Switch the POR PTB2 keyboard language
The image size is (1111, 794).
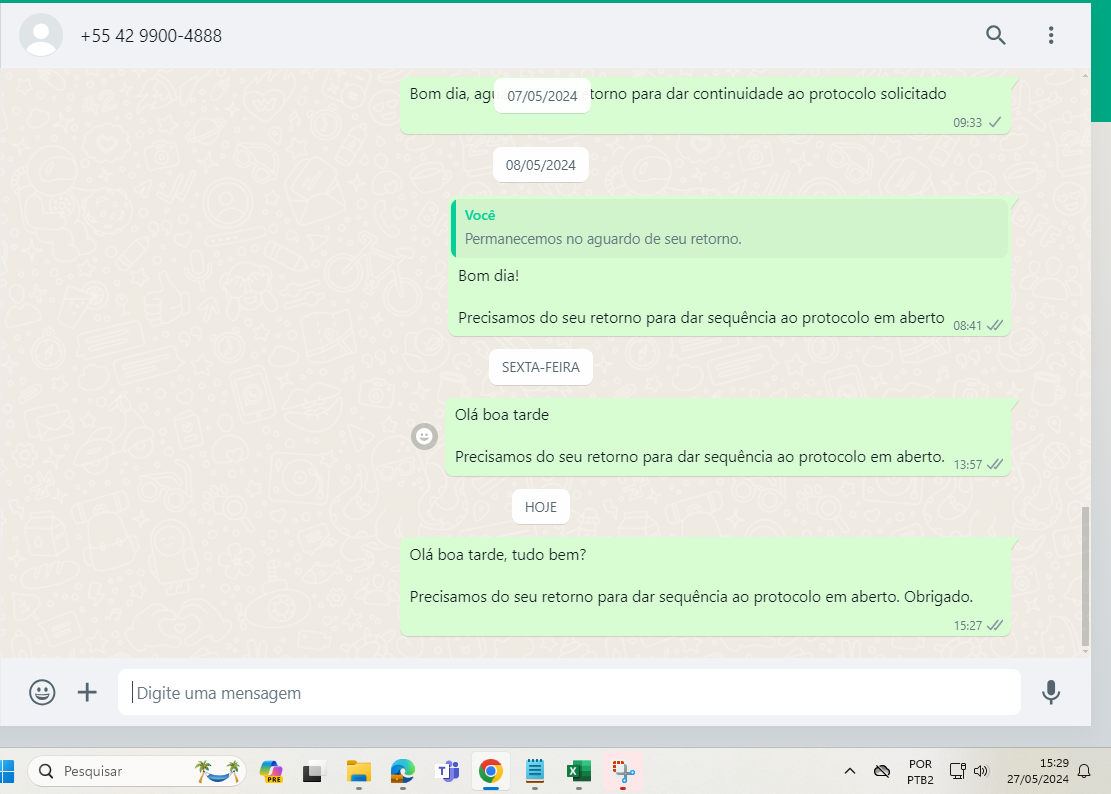(x=920, y=771)
